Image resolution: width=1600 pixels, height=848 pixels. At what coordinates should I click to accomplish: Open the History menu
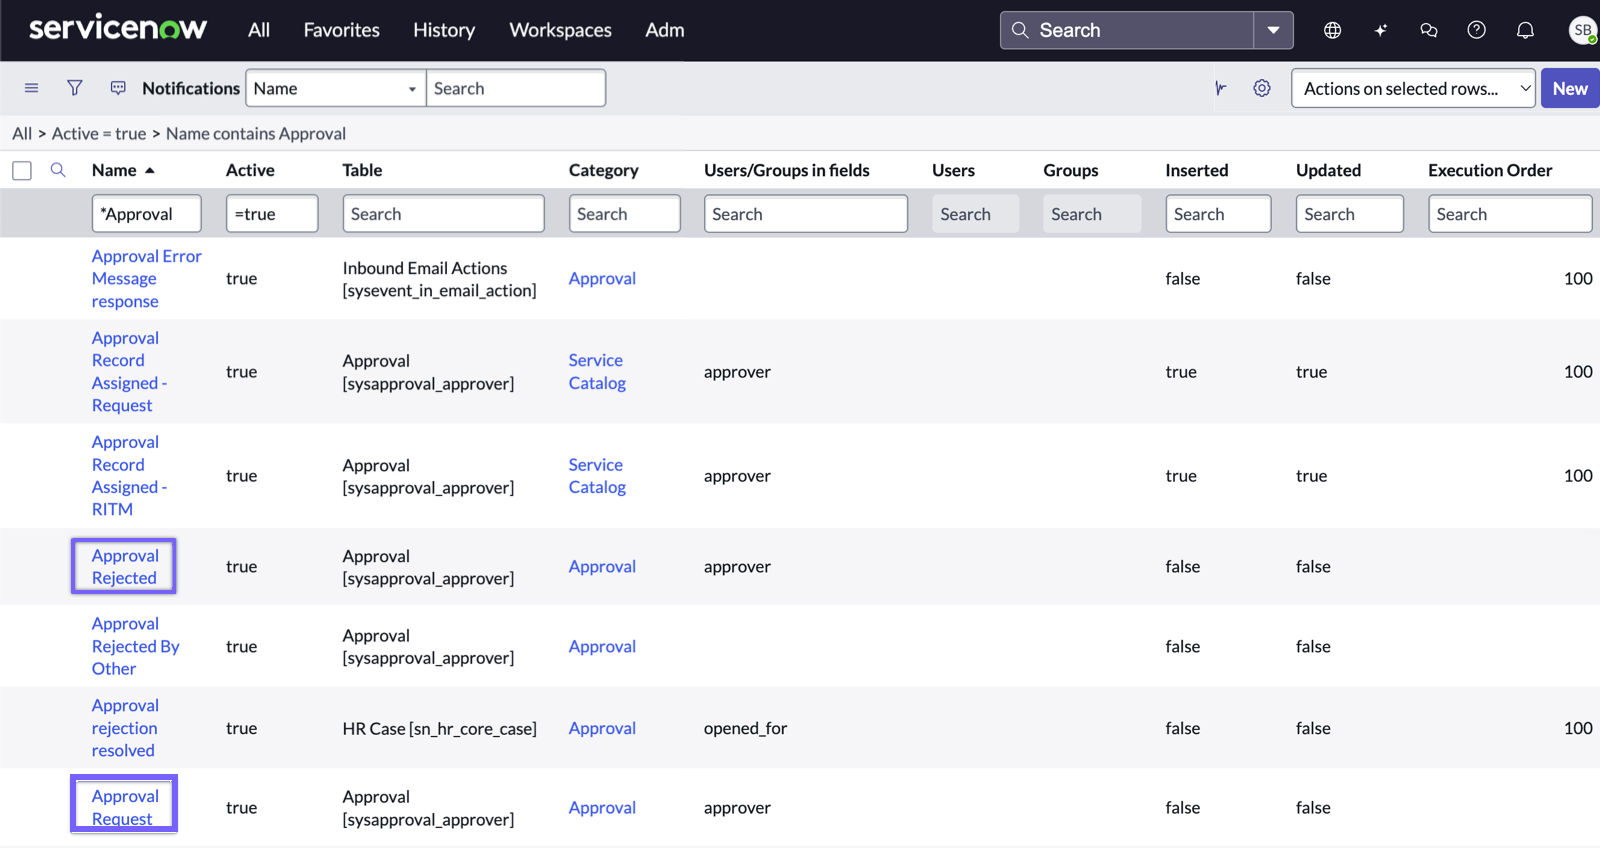[x=444, y=30]
